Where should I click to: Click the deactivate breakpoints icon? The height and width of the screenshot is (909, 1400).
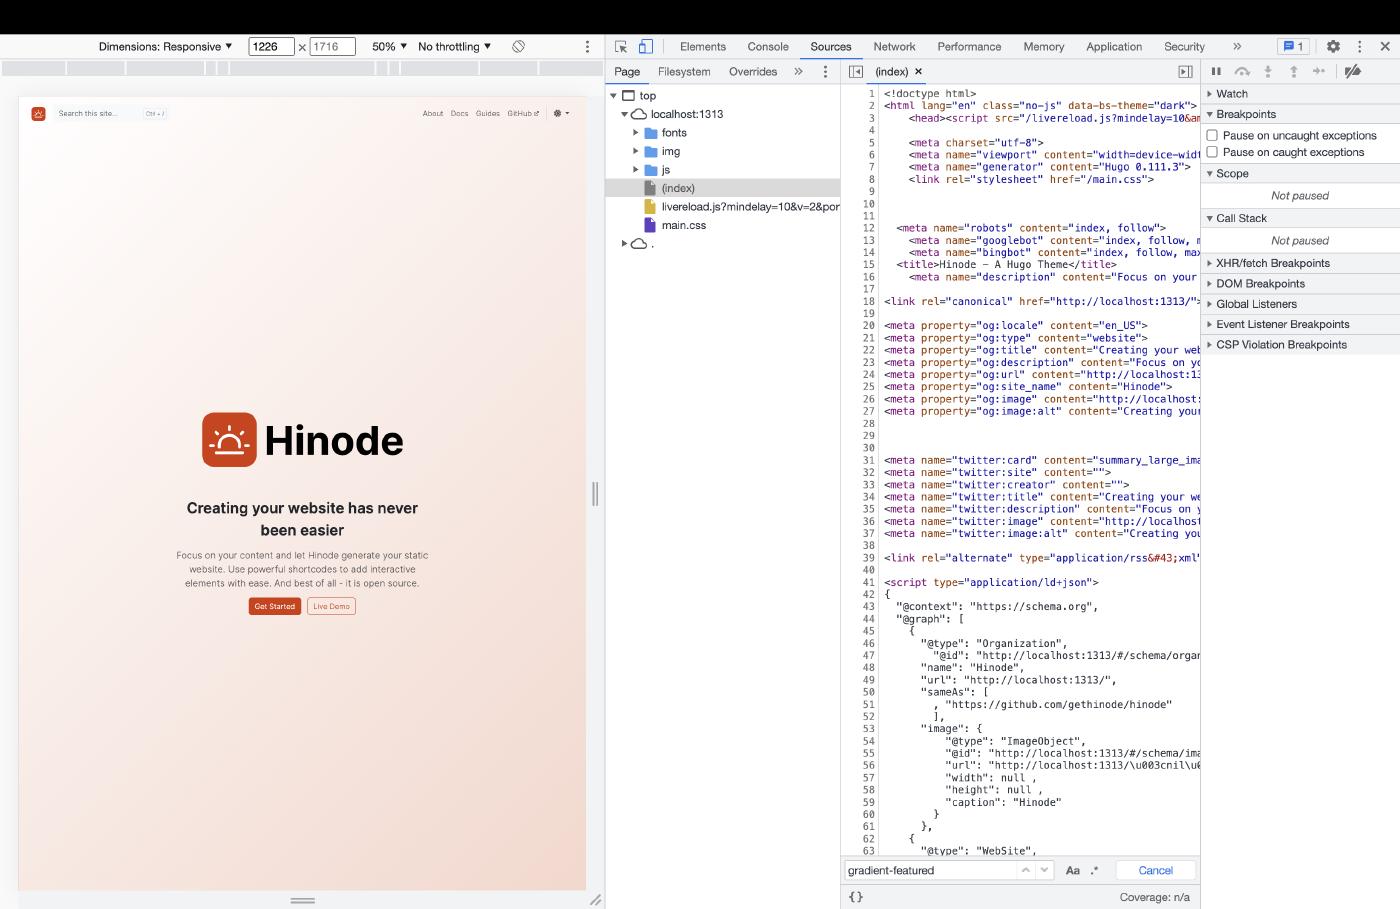[1352, 72]
